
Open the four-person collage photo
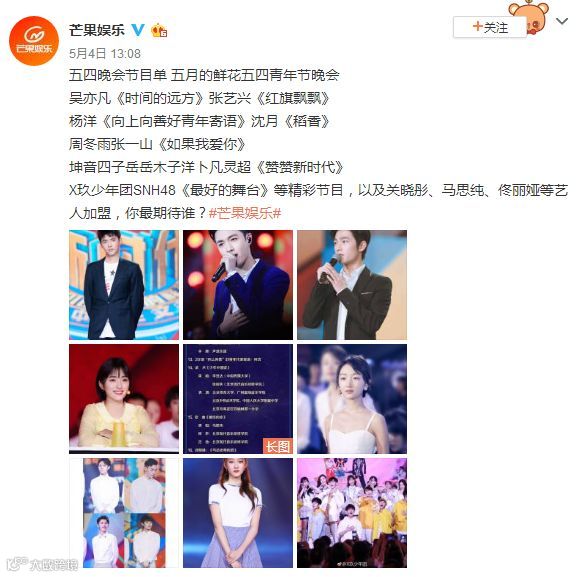click(124, 513)
